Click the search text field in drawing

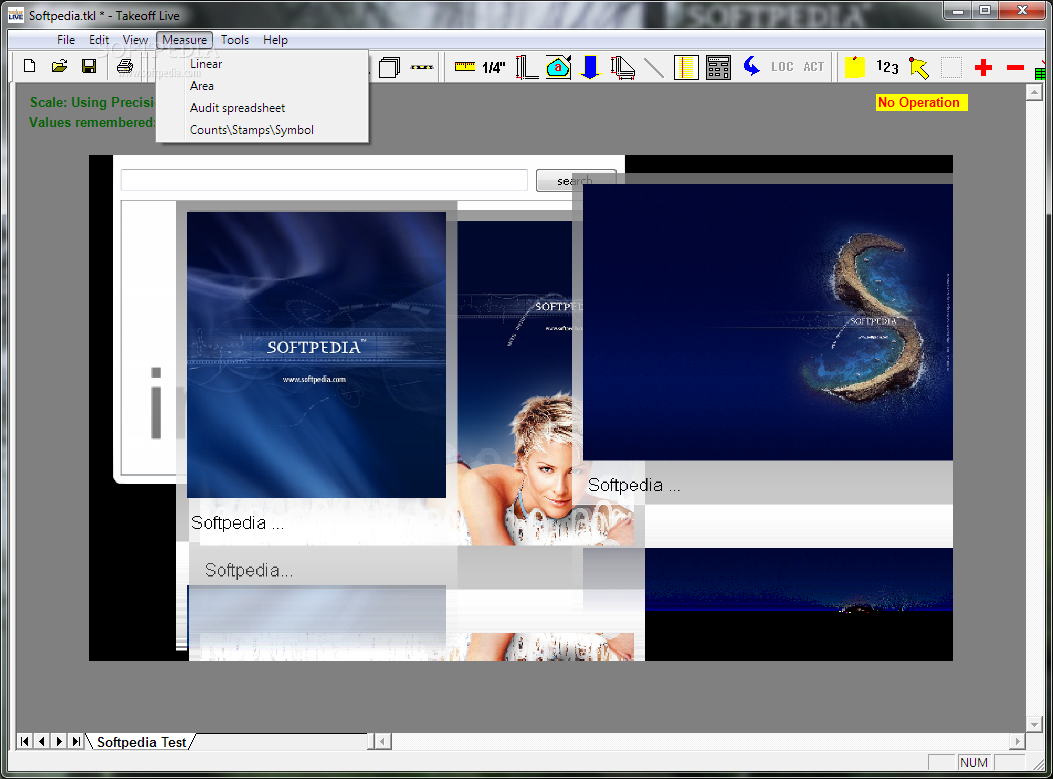click(324, 181)
